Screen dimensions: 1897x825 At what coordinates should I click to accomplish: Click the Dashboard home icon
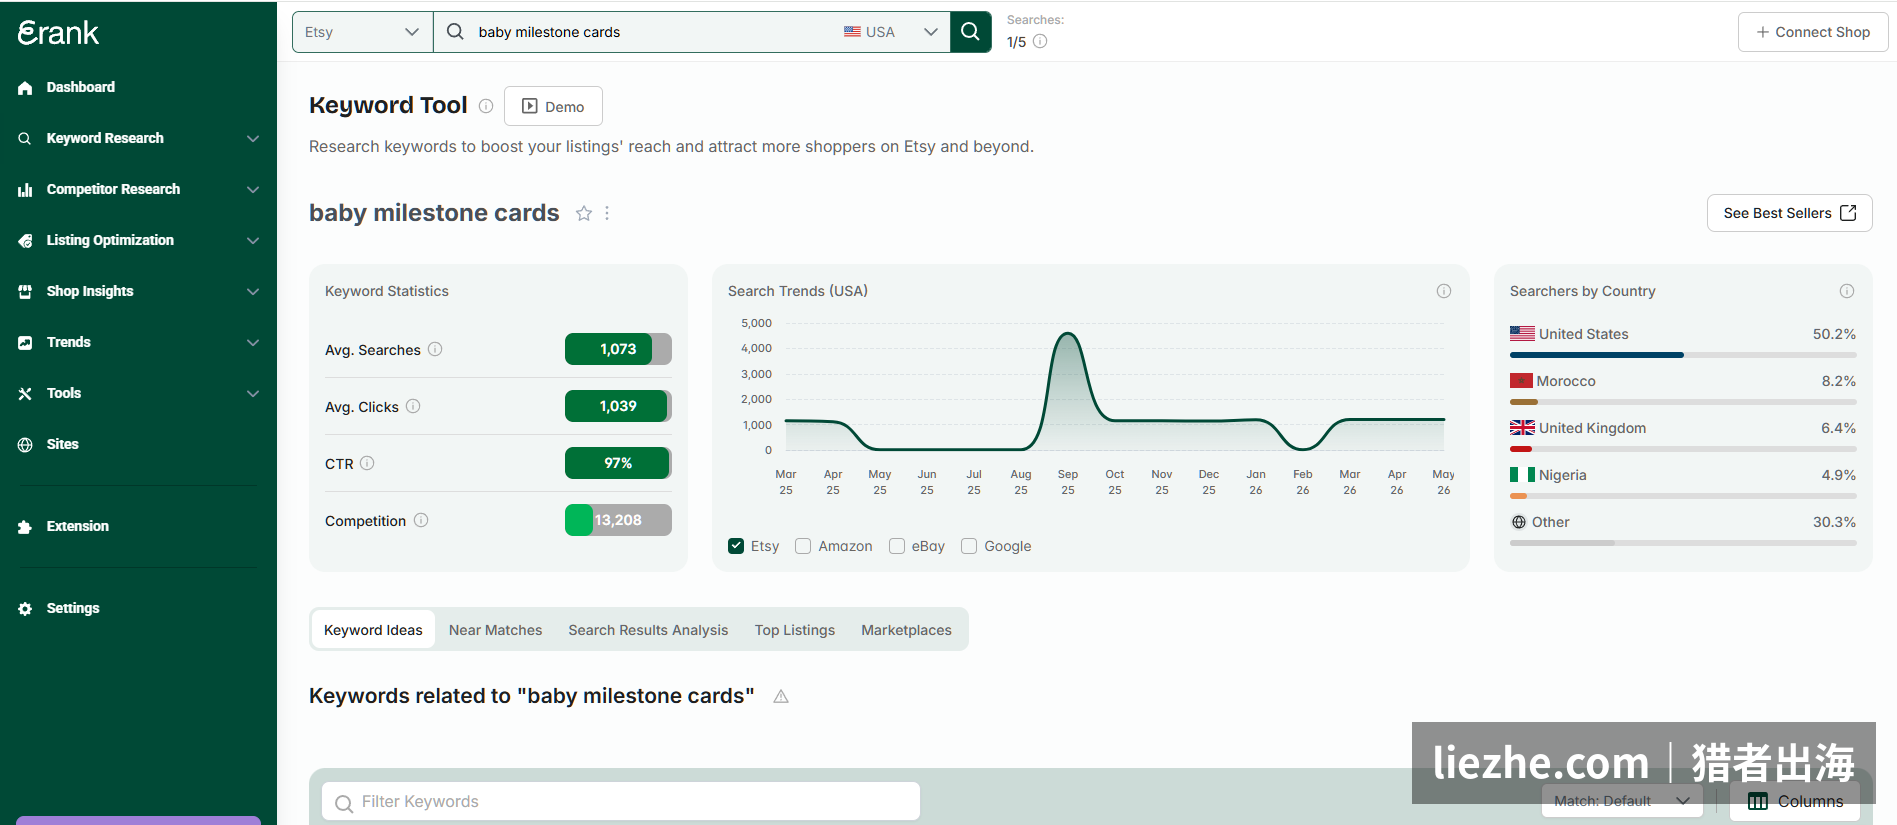25,88
